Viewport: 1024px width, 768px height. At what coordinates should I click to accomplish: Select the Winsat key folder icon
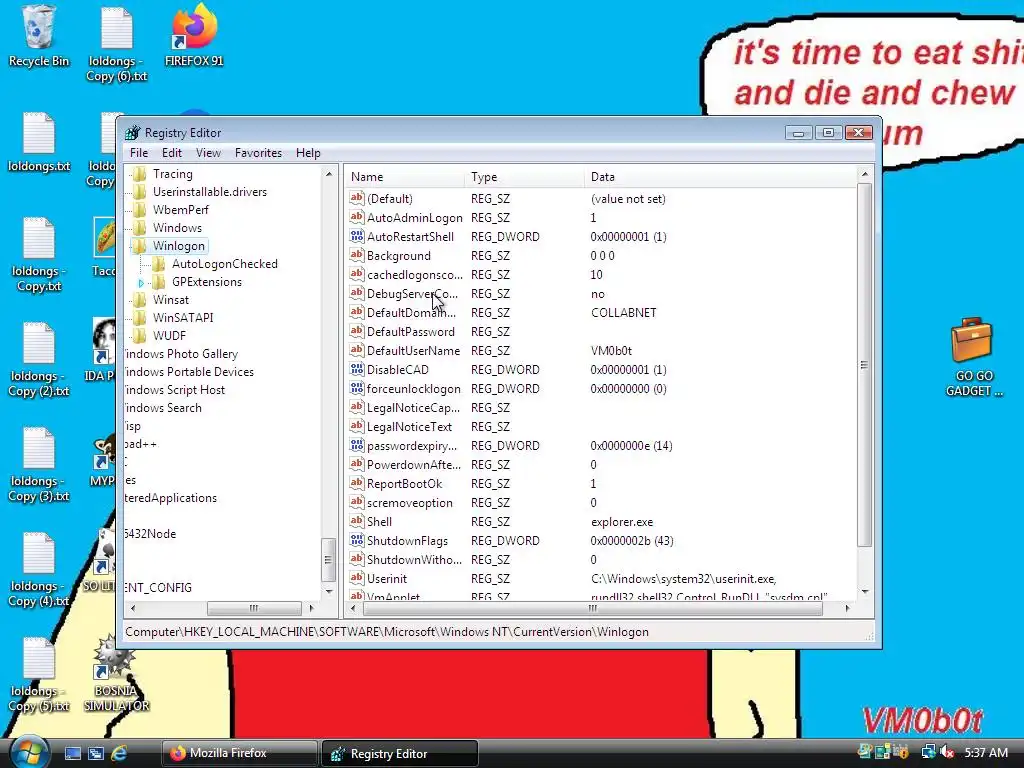tap(139, 300)
